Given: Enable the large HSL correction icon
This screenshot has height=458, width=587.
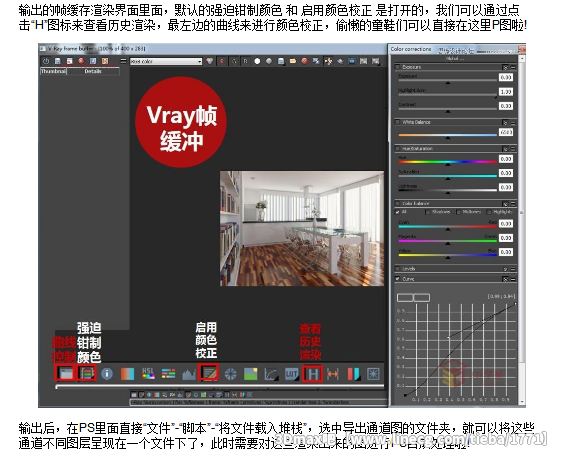Looking at the screenshot, I should 148,373.
